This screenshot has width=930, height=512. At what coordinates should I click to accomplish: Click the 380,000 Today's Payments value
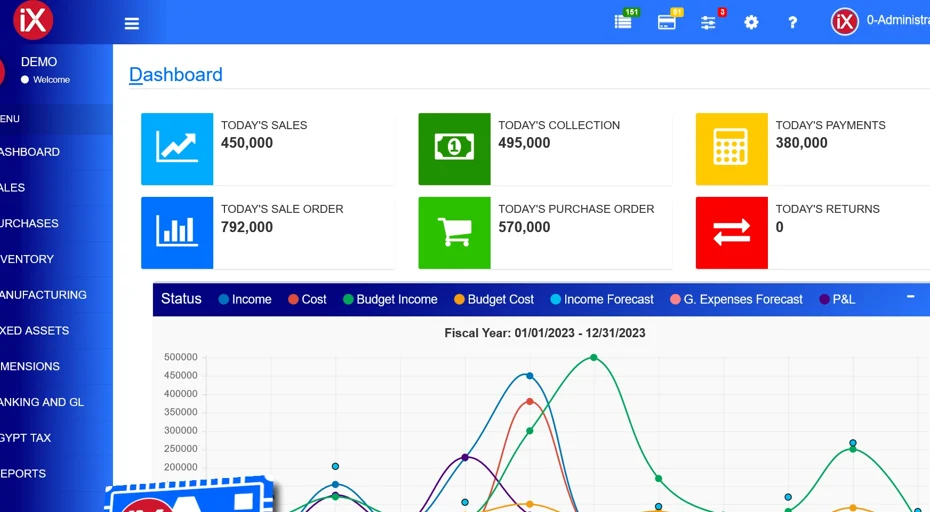coord(801,143)
